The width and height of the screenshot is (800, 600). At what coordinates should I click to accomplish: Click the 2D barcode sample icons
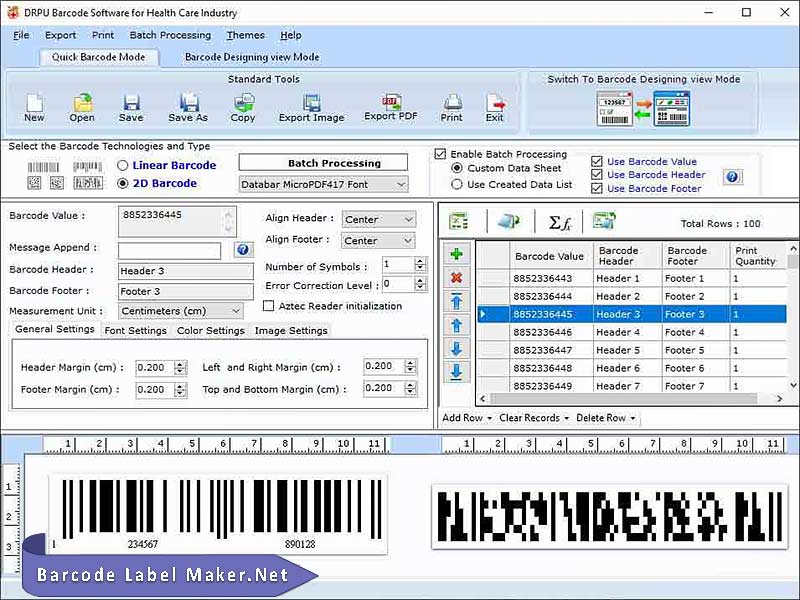(65, 183)
